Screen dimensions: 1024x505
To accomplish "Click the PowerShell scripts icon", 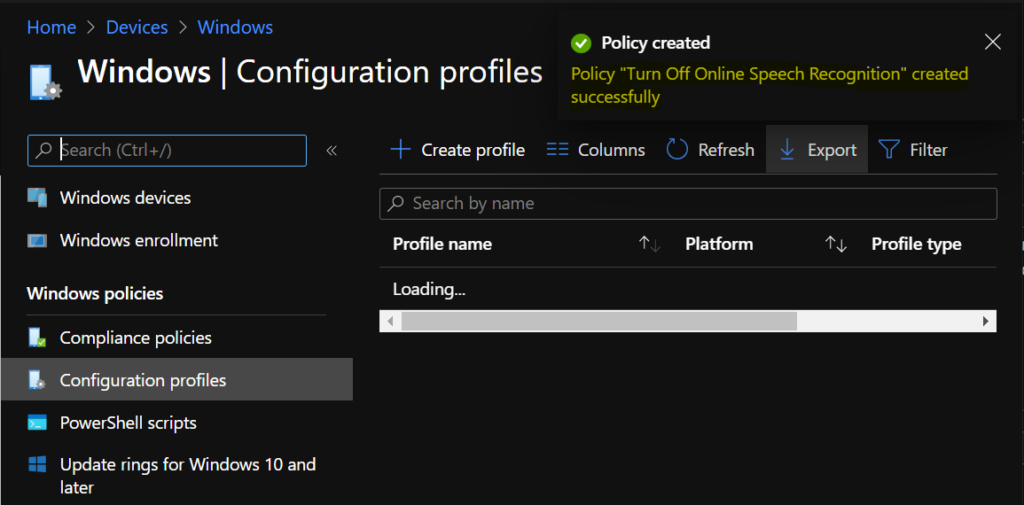I will [x=37, y=423].
